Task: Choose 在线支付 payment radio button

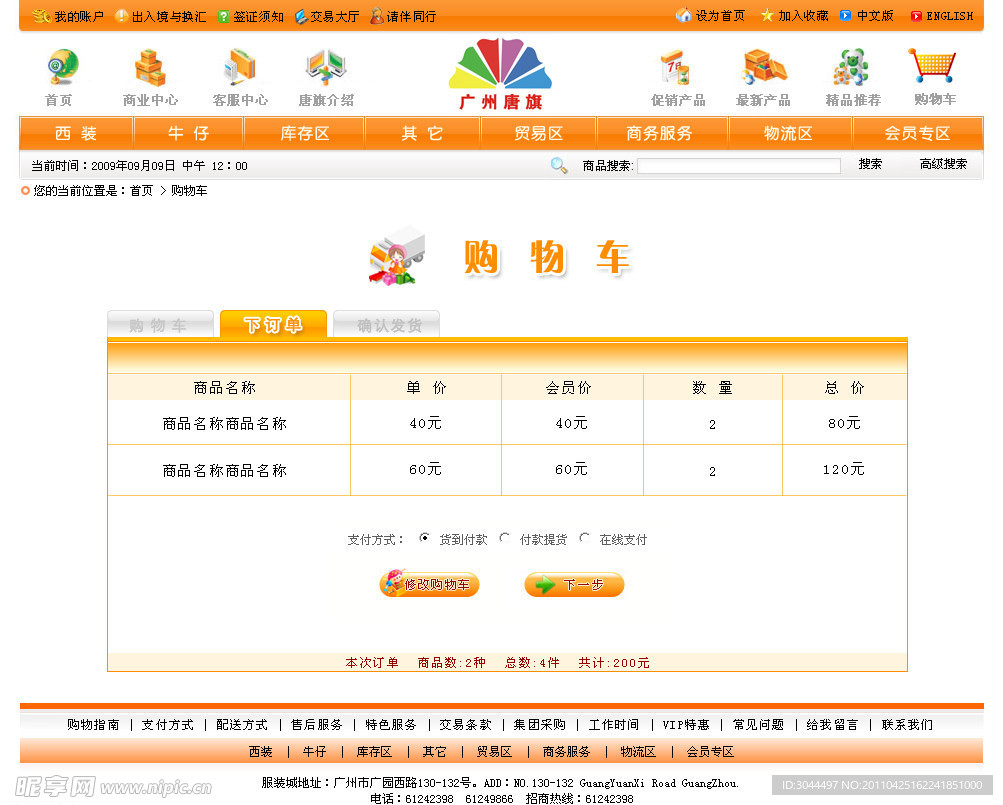Action: coord(585,538)
